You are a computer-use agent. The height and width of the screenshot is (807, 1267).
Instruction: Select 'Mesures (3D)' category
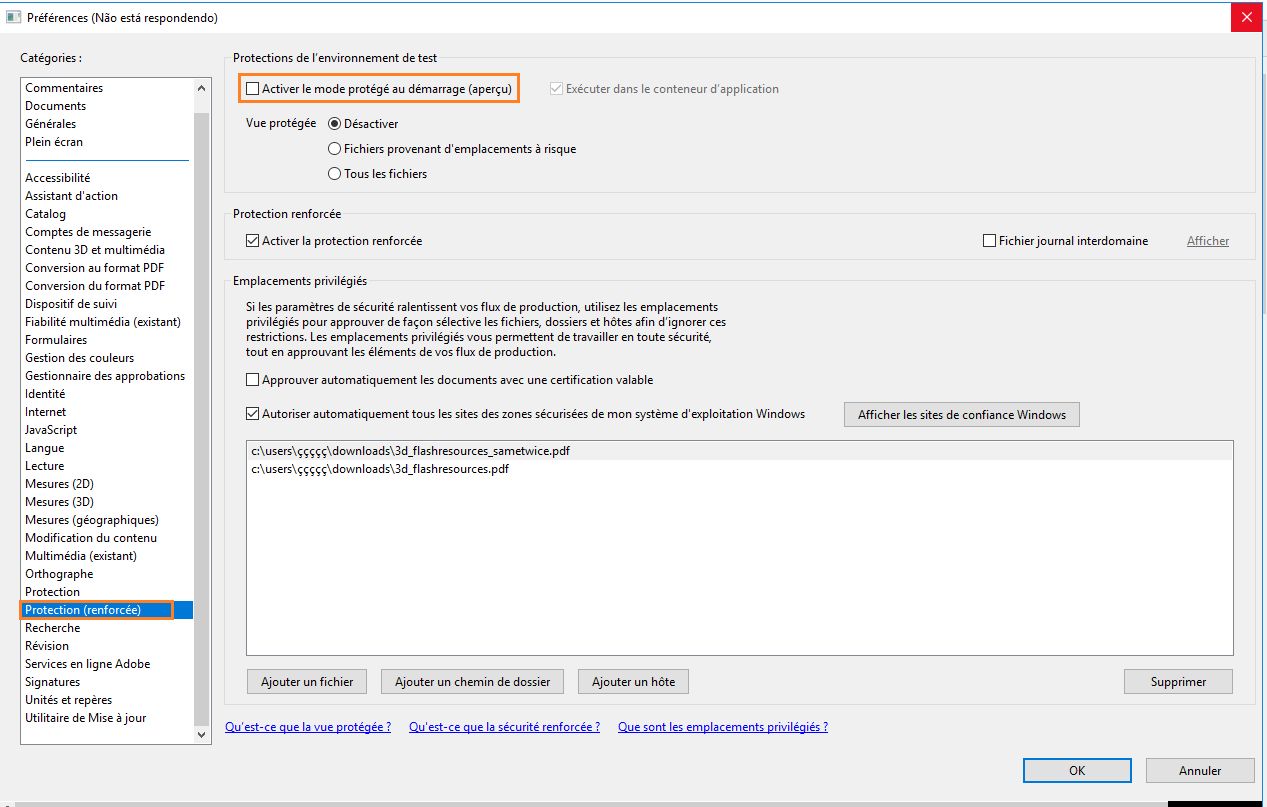[60, 502]
